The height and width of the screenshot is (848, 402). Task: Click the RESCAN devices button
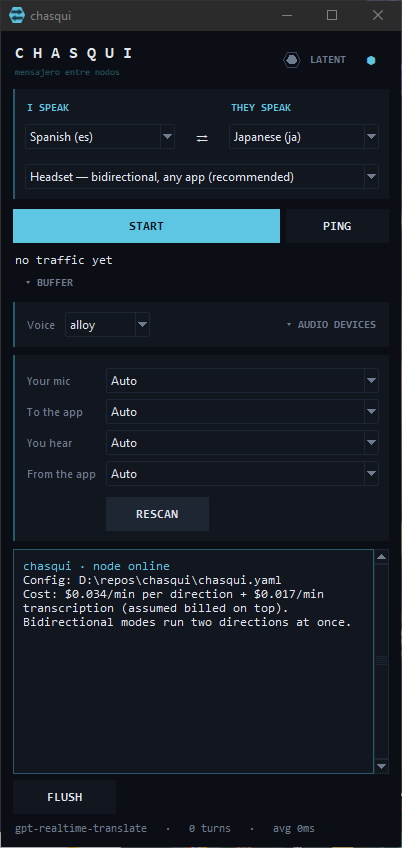tap(157, 514)
